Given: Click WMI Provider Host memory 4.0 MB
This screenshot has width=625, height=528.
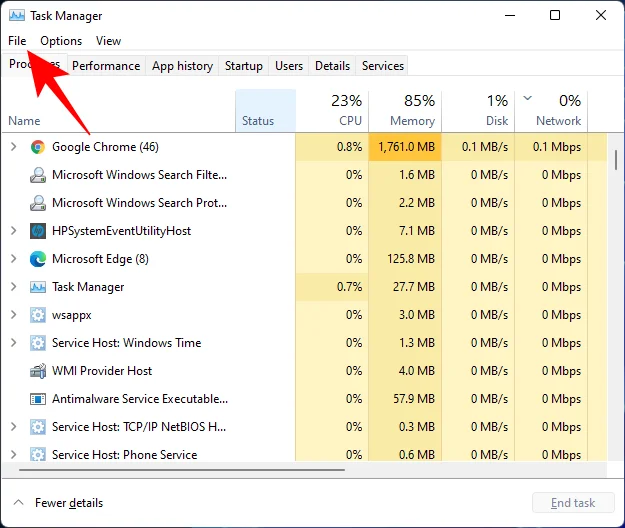Looking at the screenshot, I should click(417, 371).
